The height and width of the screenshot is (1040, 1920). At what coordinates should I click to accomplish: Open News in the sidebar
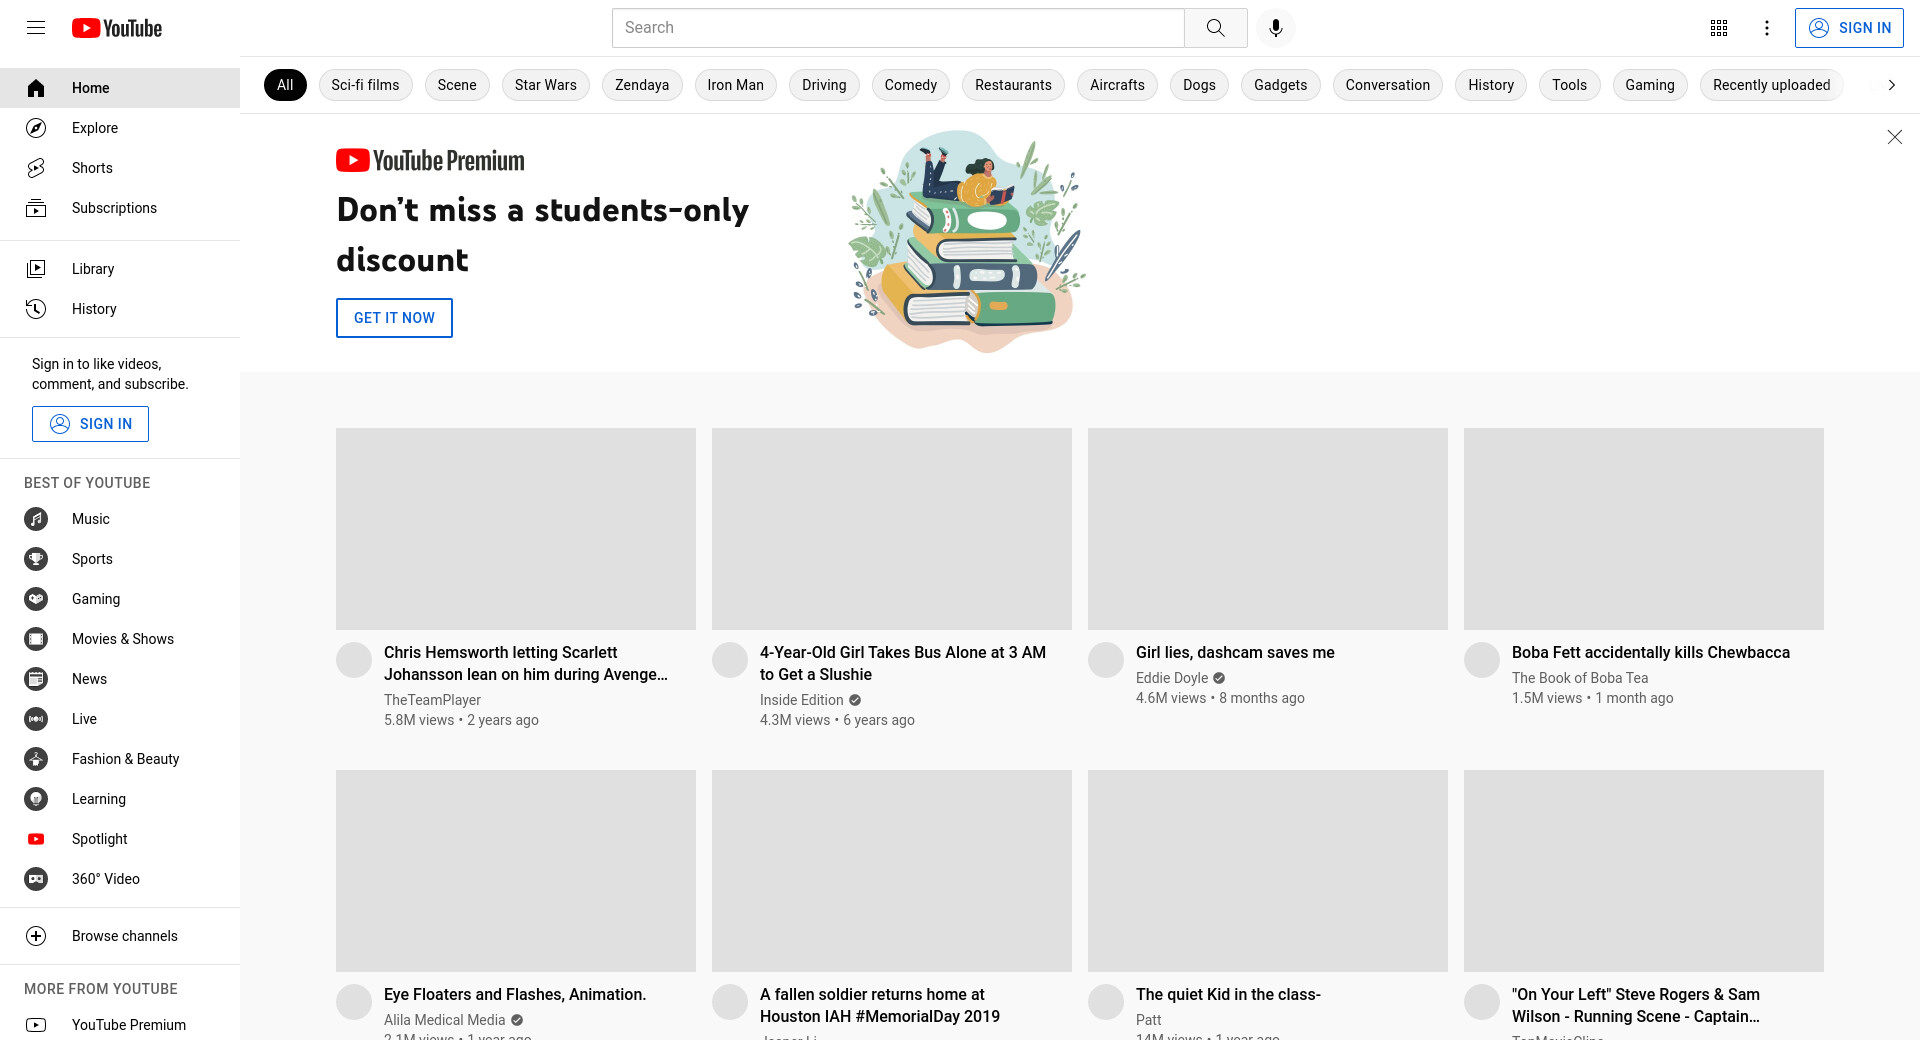tap(120, 679)
